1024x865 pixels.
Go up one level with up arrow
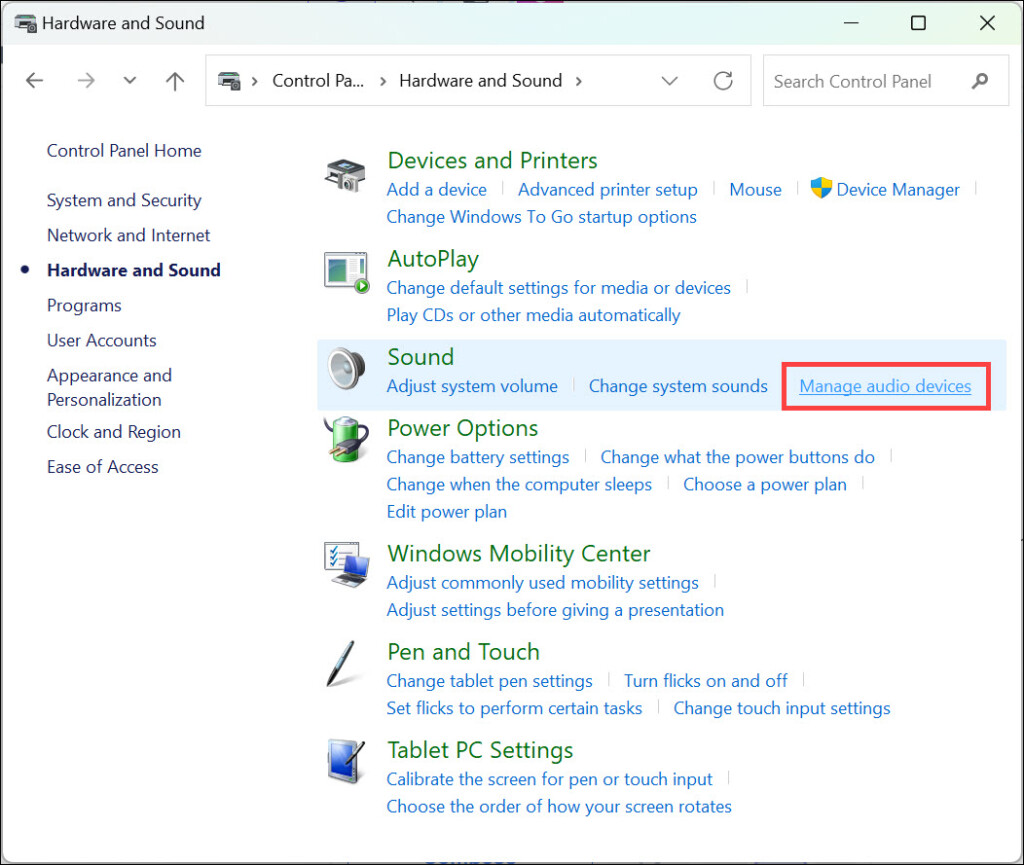click(175, 81)
